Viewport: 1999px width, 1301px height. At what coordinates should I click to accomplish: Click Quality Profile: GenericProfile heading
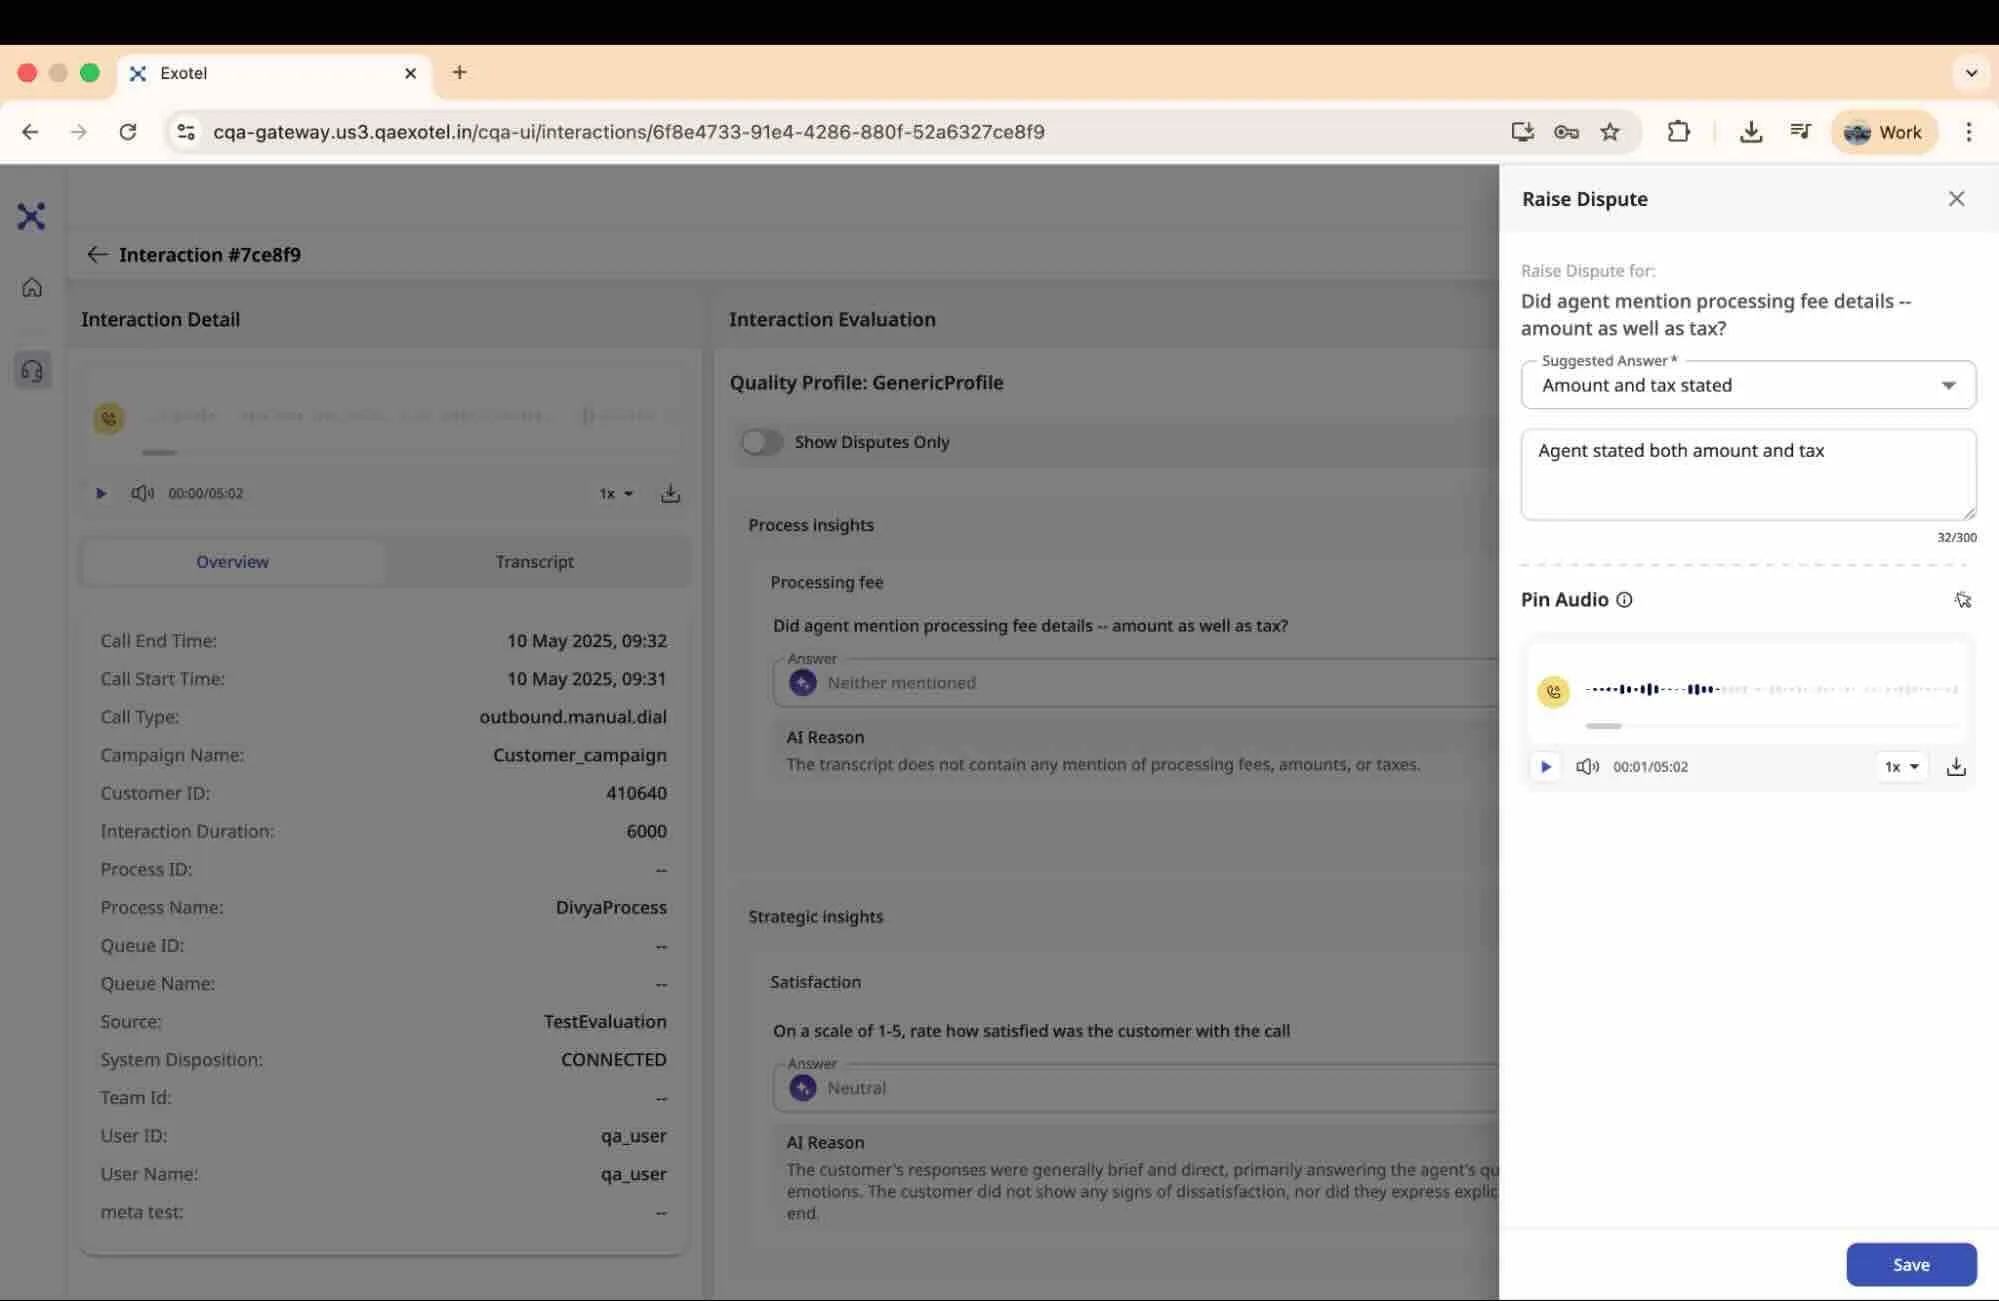click(x=866, y=382)
